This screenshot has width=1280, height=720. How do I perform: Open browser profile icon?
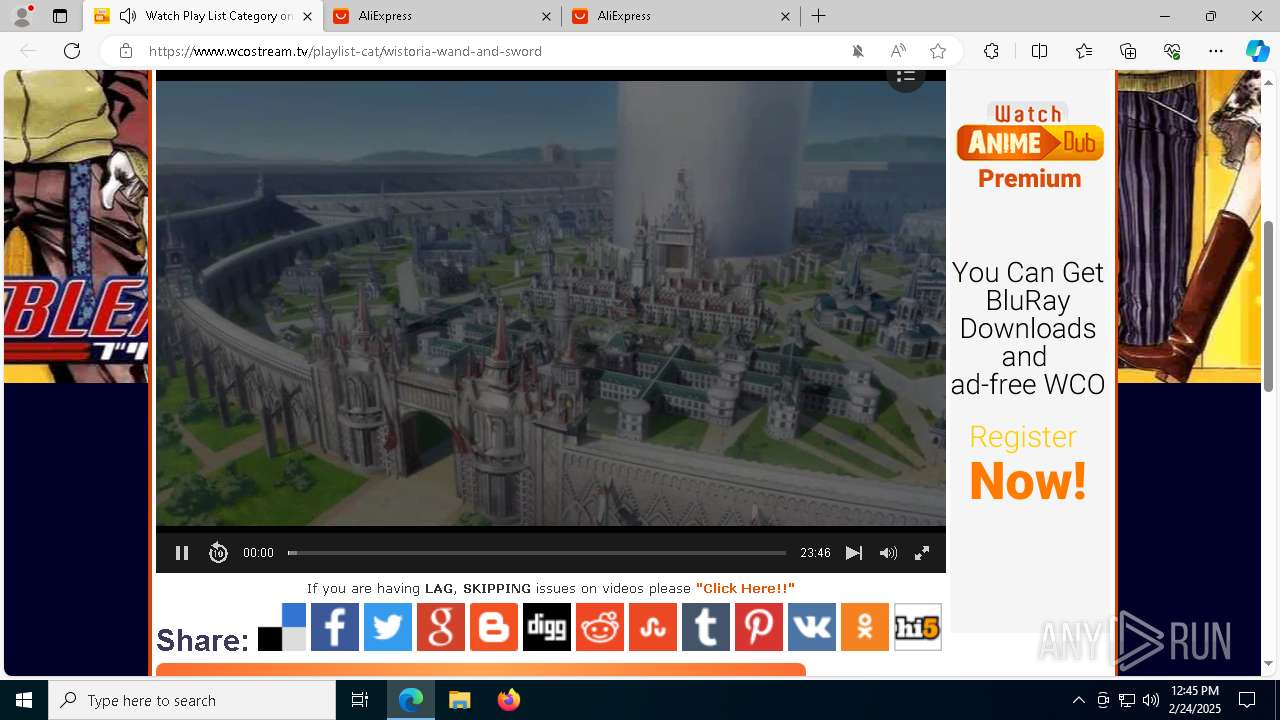click(x=22, y=16)
